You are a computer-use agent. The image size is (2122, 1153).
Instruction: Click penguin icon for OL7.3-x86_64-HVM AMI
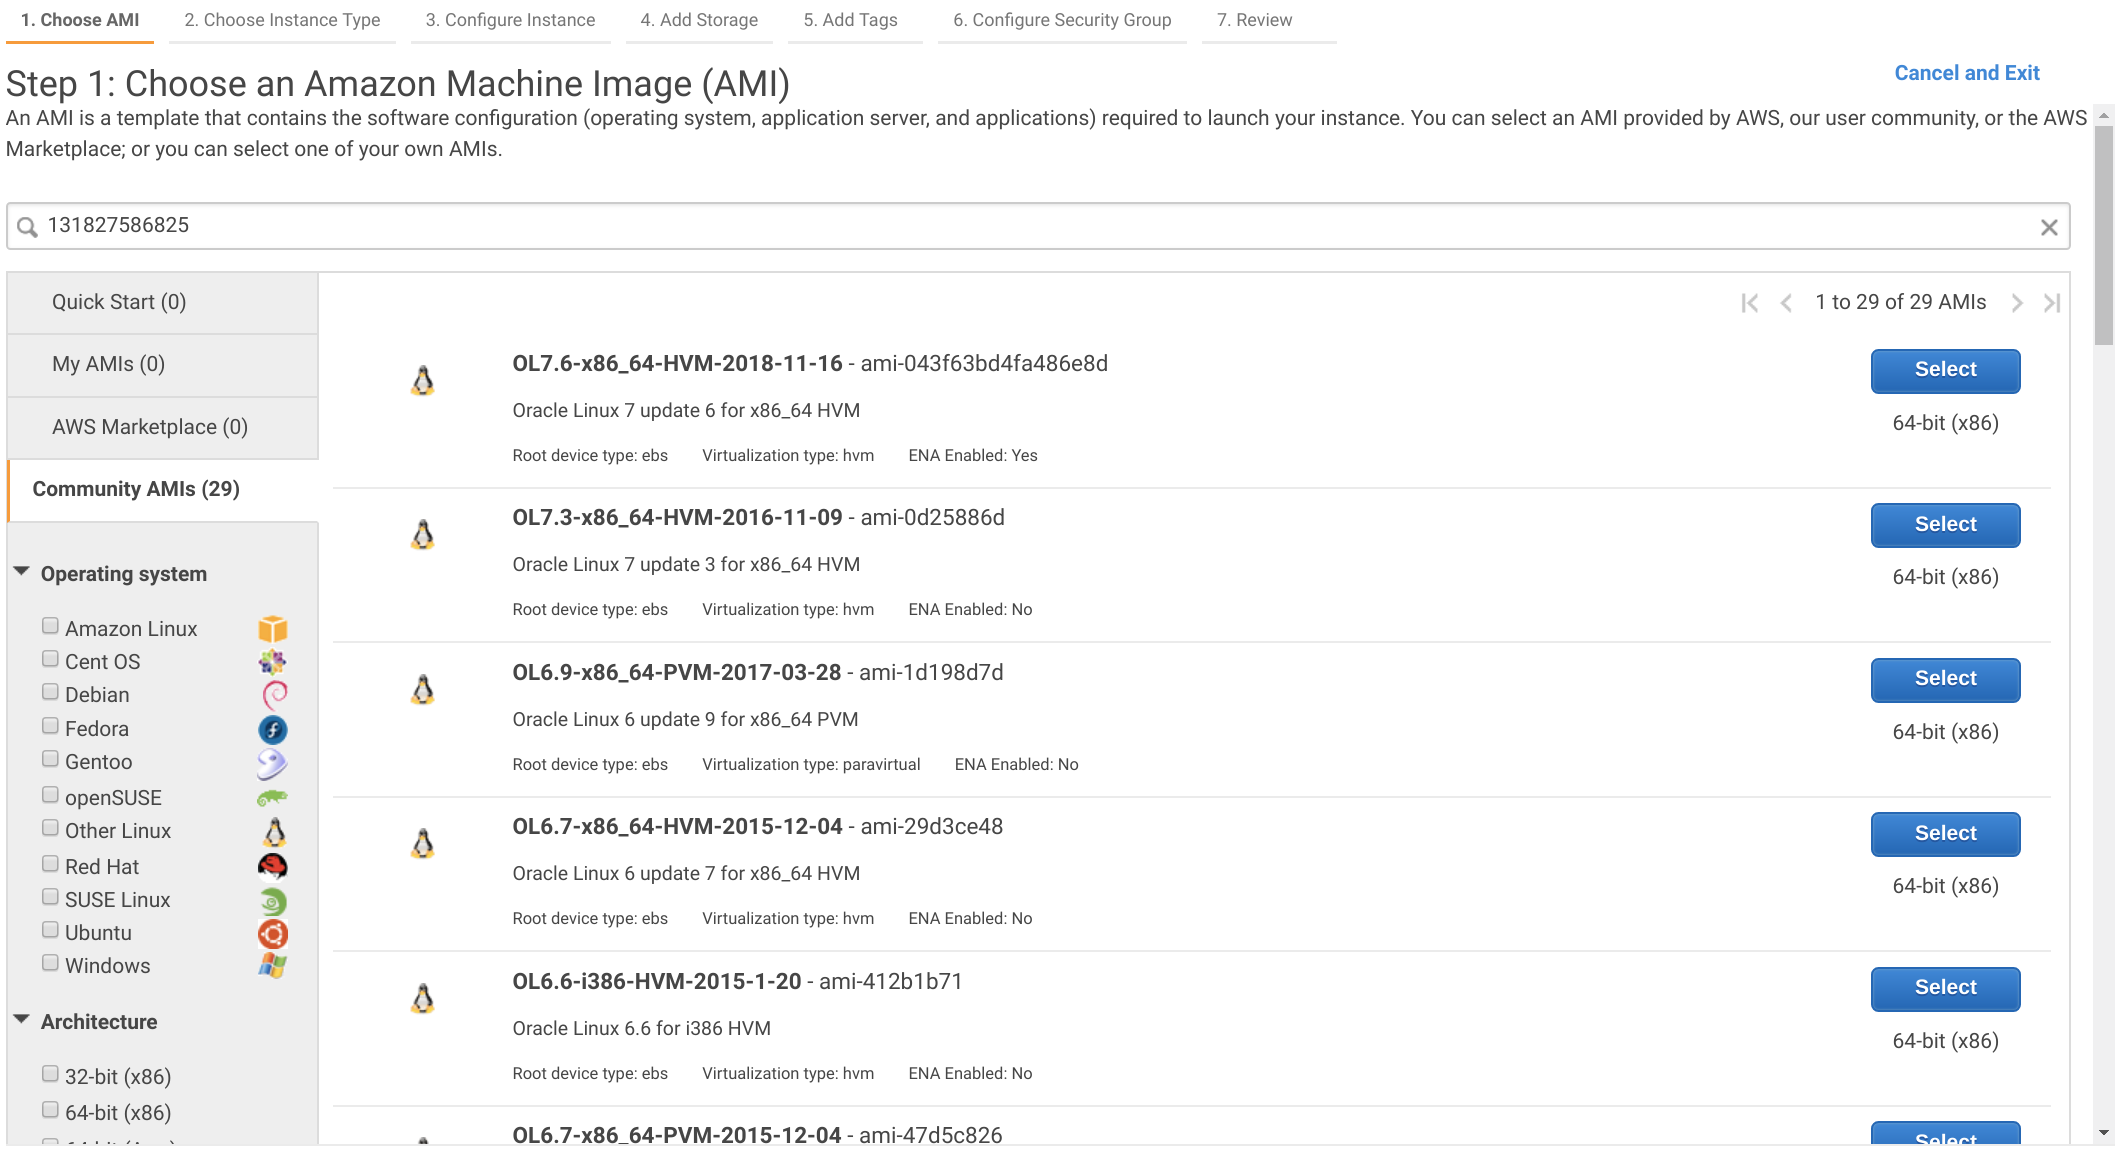[423, 535]
